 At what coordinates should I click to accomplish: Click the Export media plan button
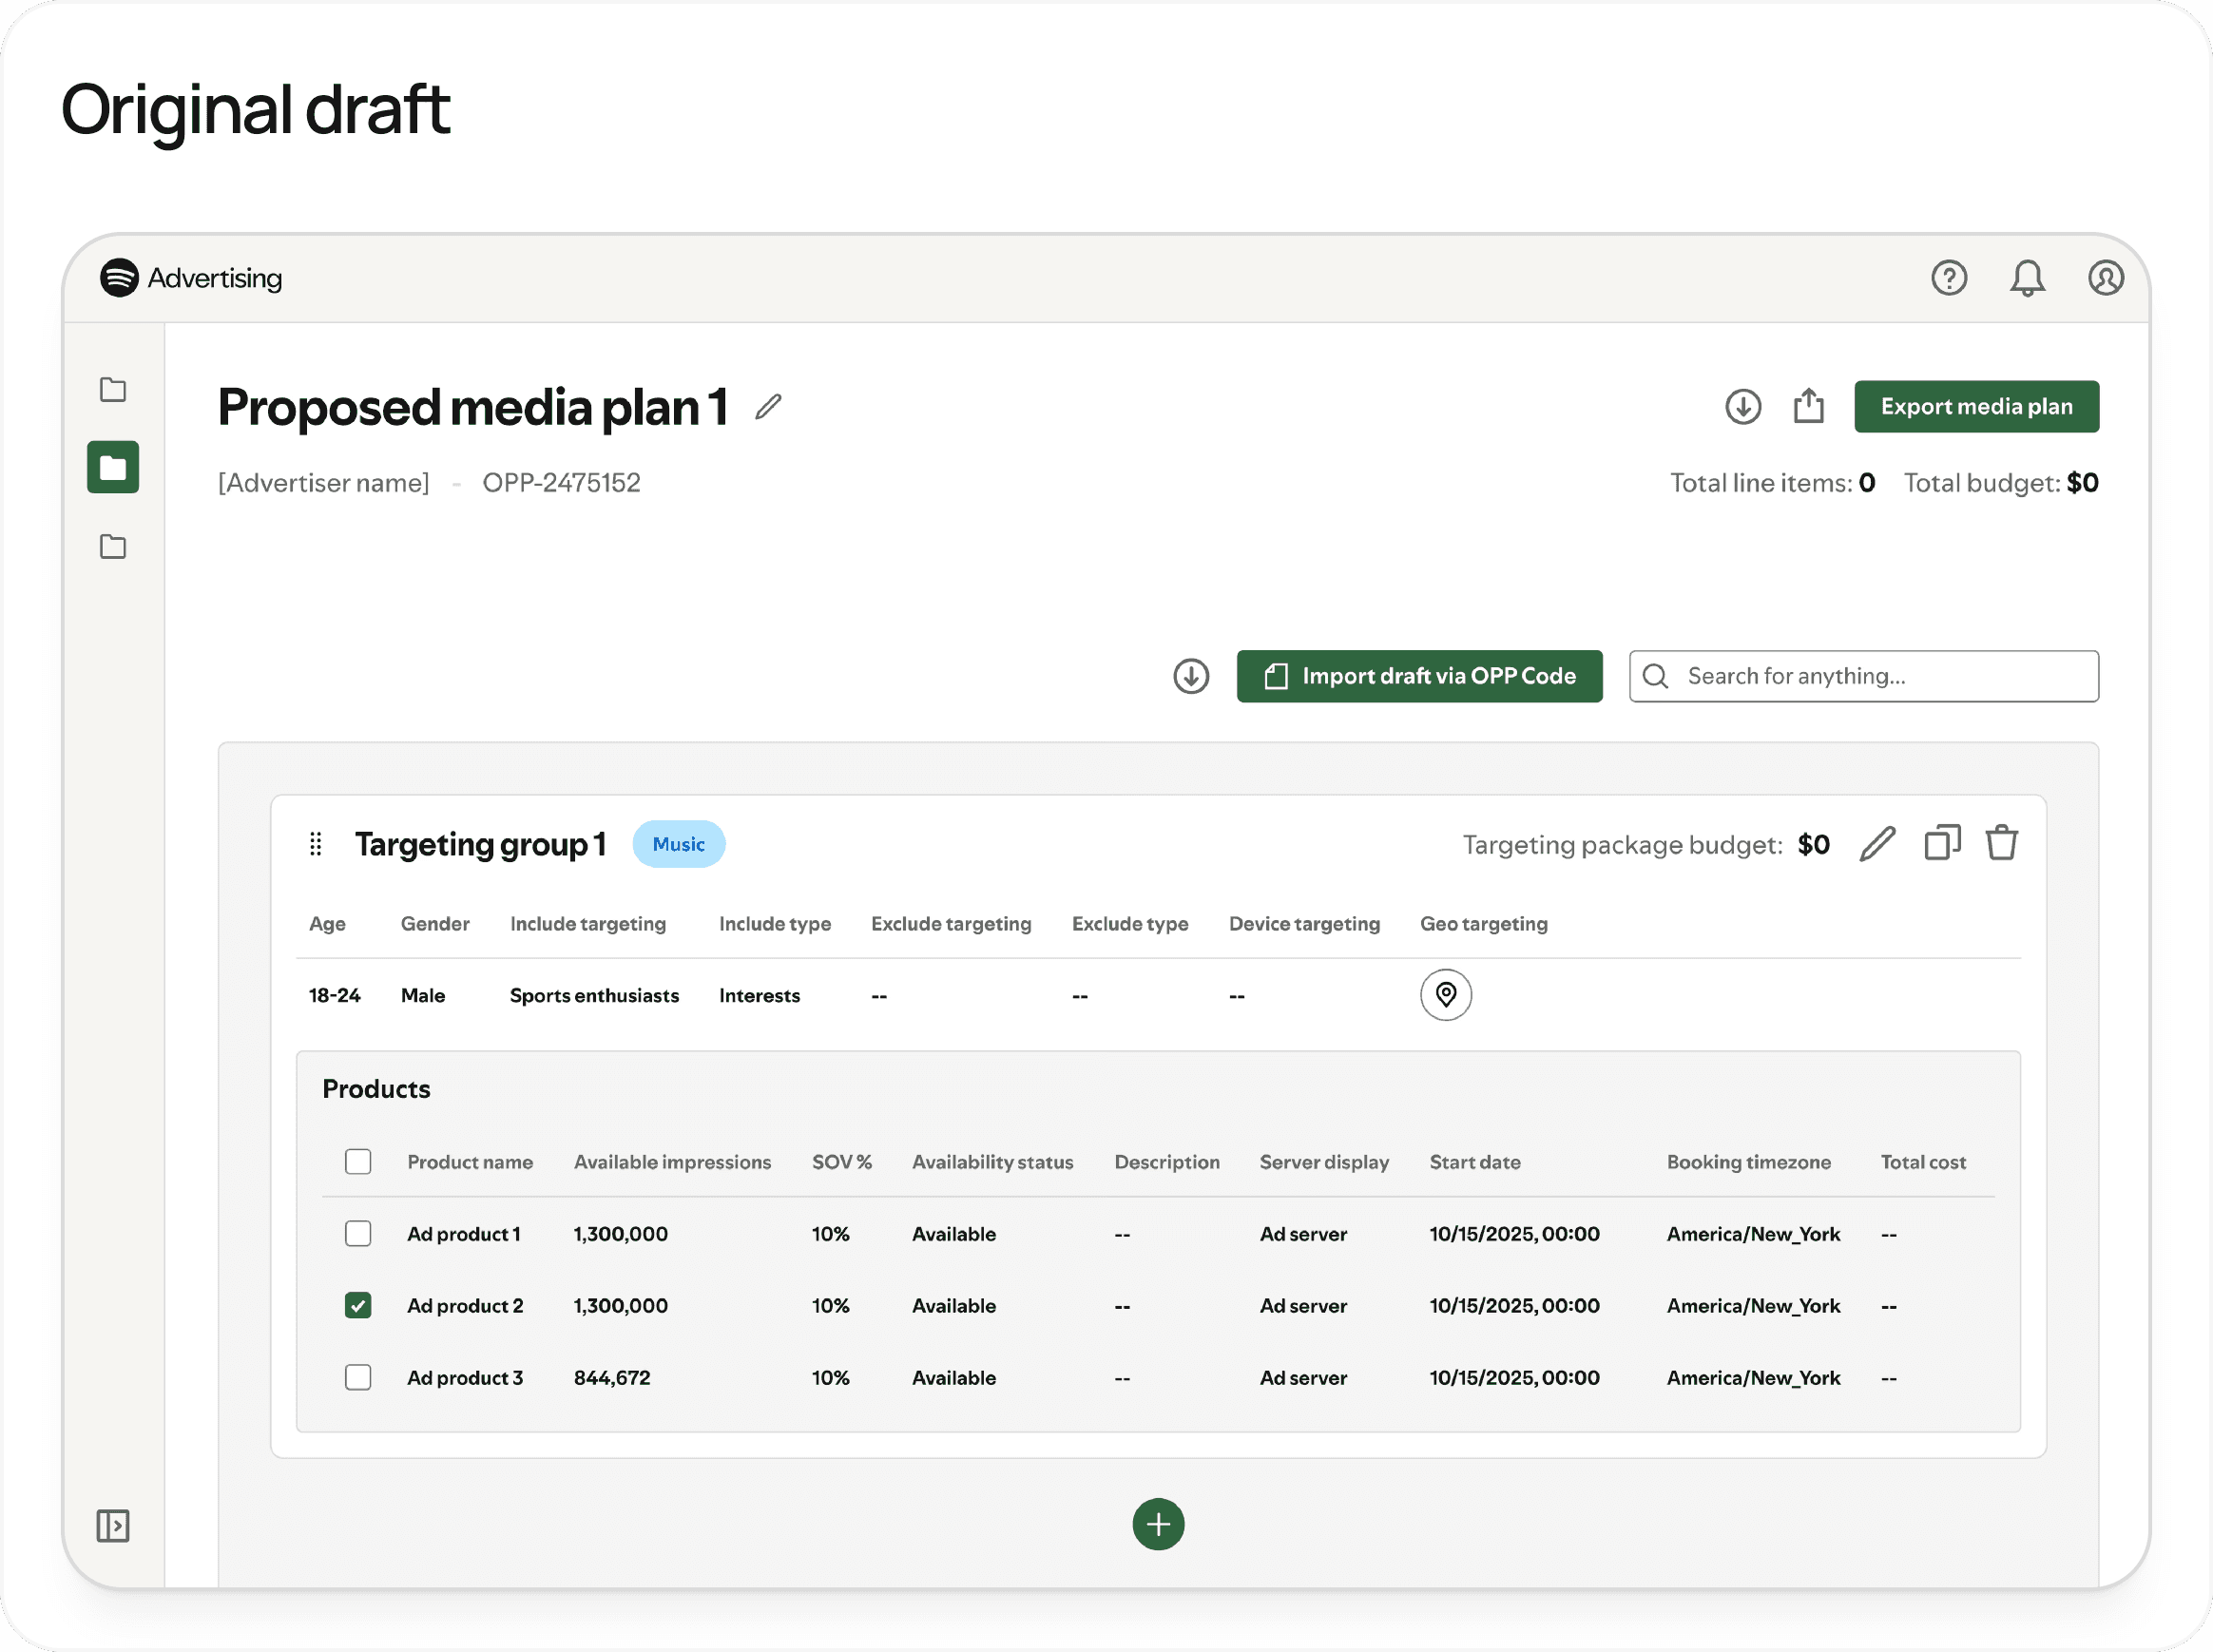click(1975, 406)
